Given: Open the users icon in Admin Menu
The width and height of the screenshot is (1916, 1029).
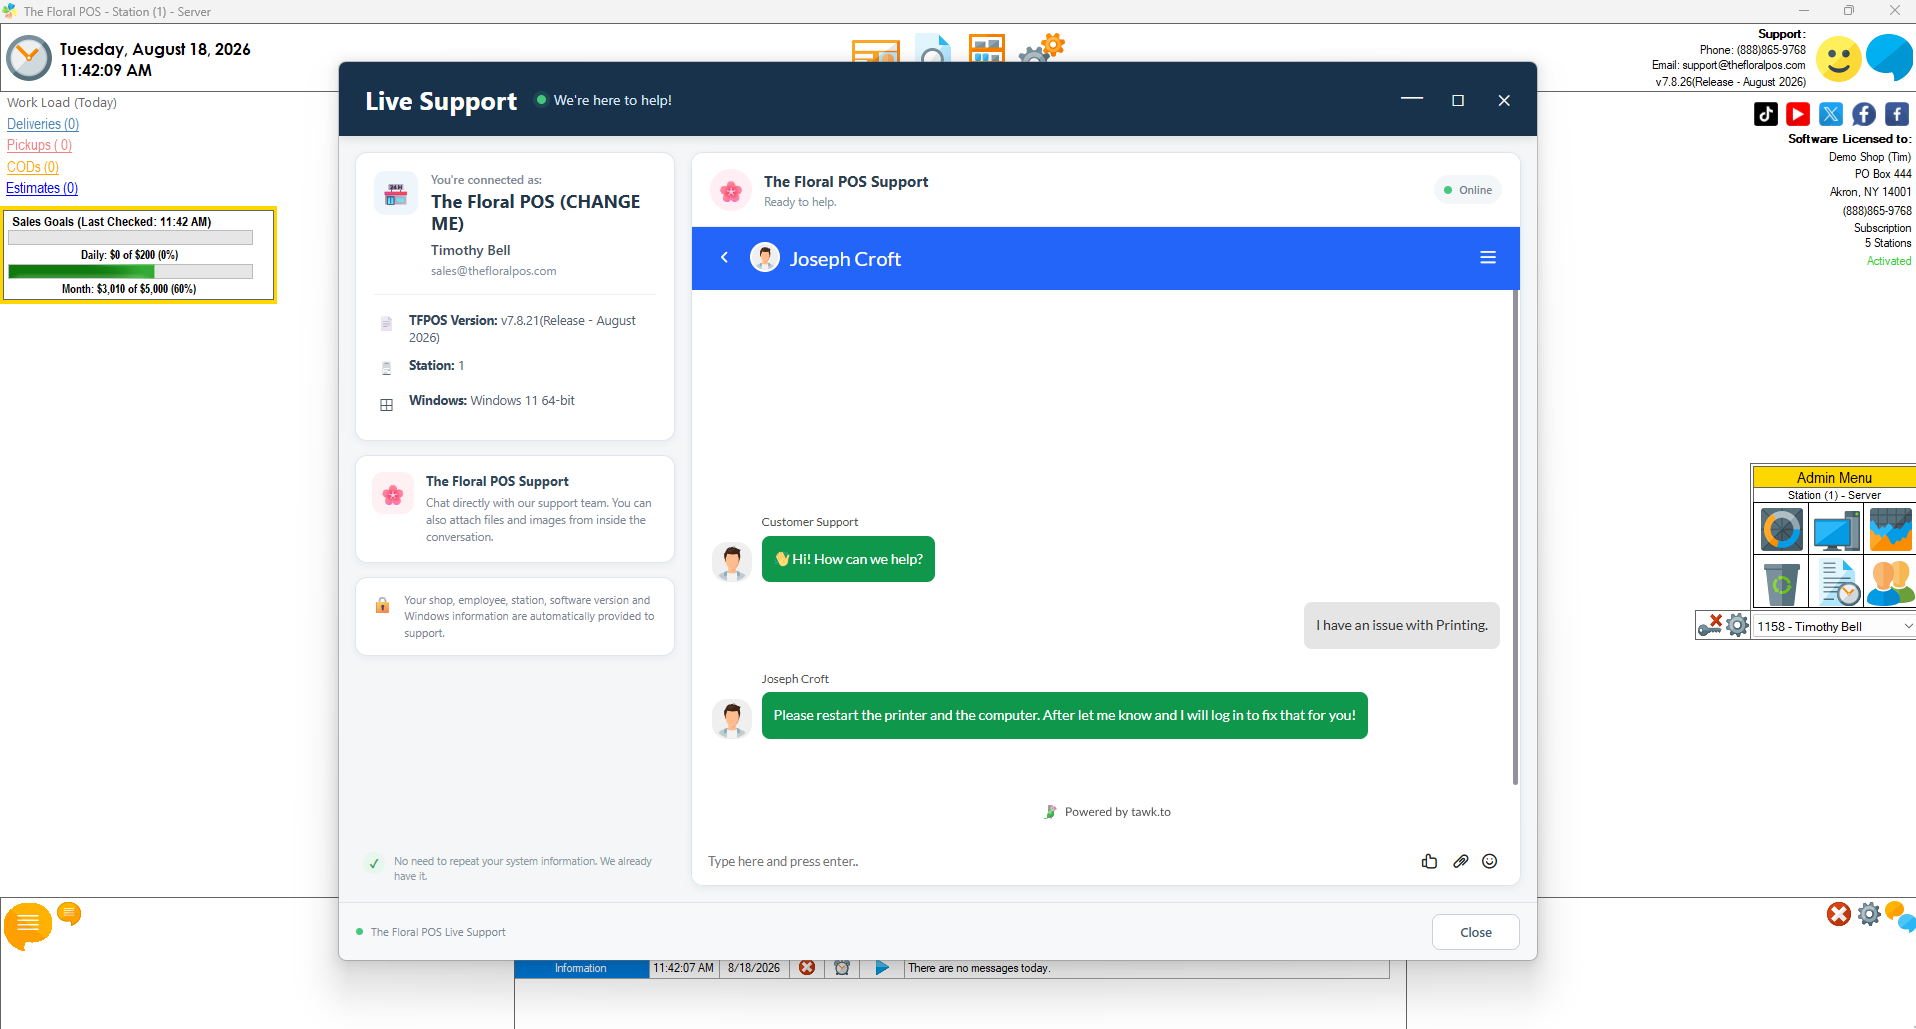Looking at the screenshot, I should 1890,583.
